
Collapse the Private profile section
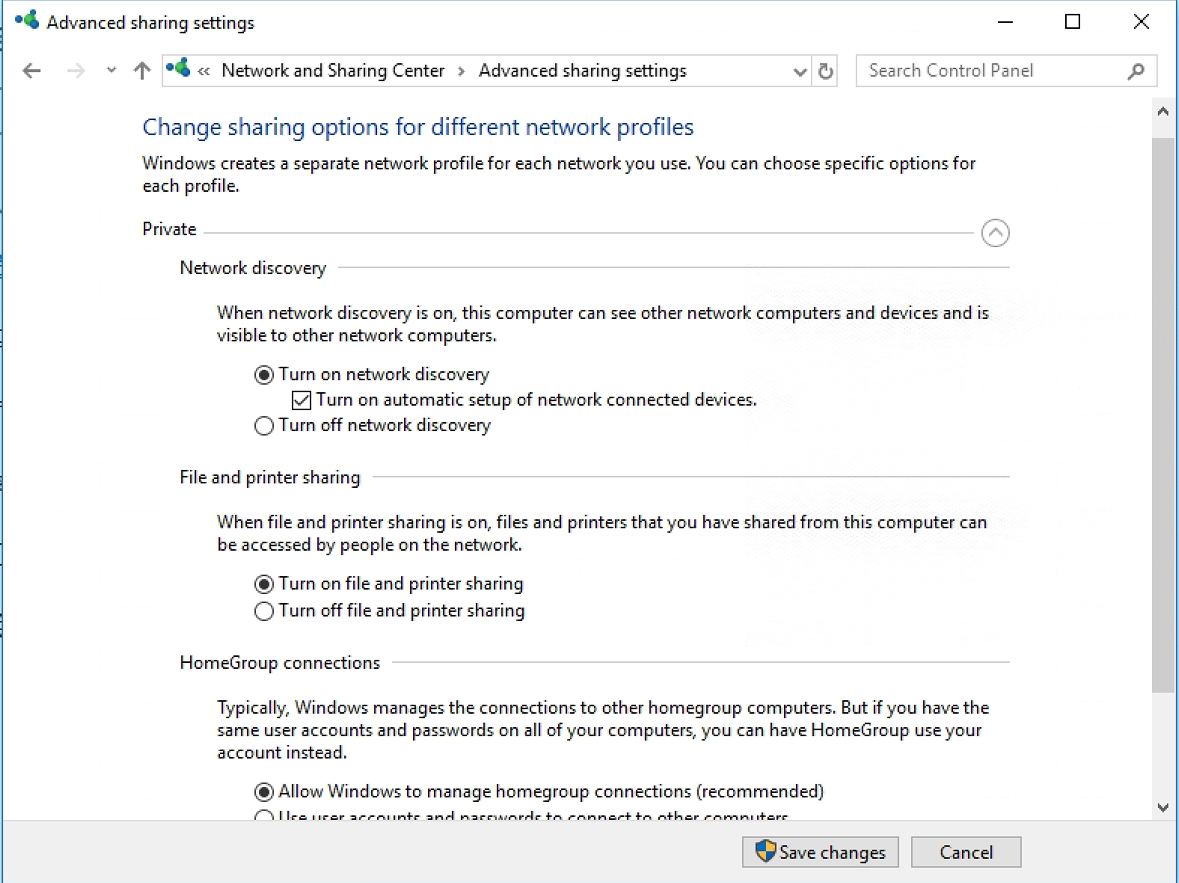(995, 232)
